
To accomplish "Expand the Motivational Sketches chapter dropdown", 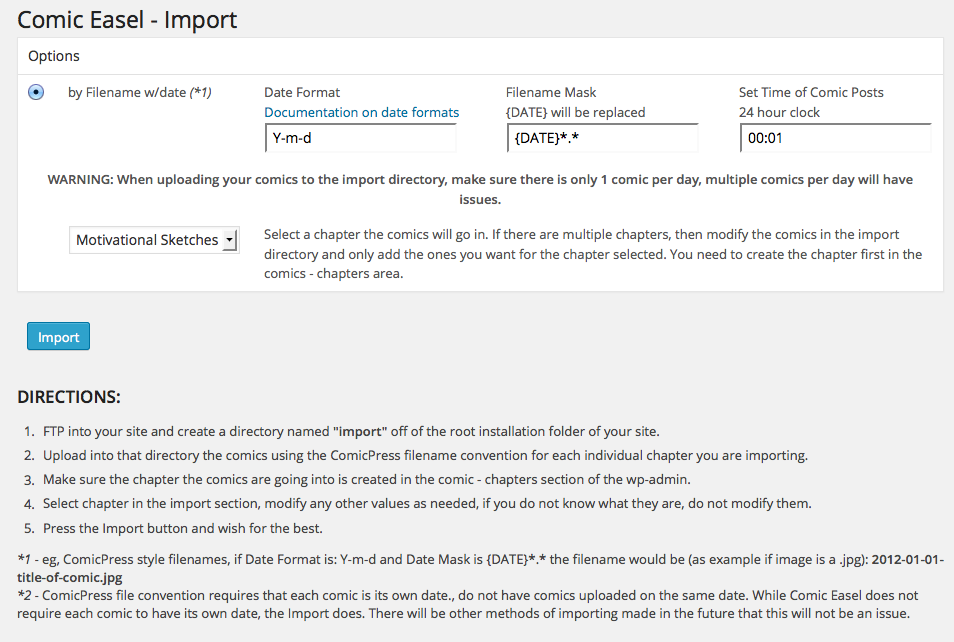I will pyautogui.click(x=154, y=240).
